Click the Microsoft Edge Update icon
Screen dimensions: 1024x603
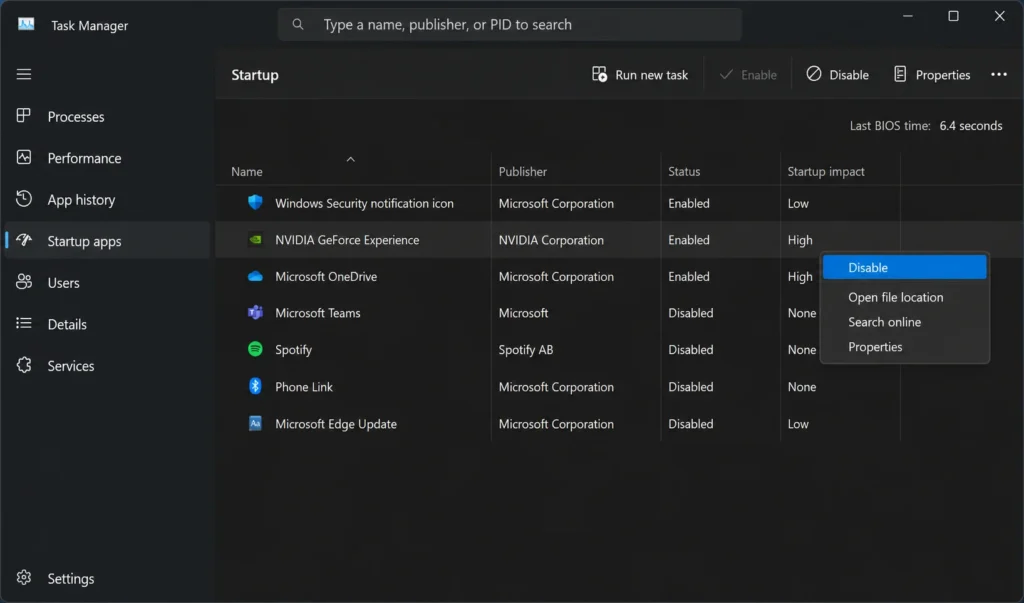click(255, 423)
